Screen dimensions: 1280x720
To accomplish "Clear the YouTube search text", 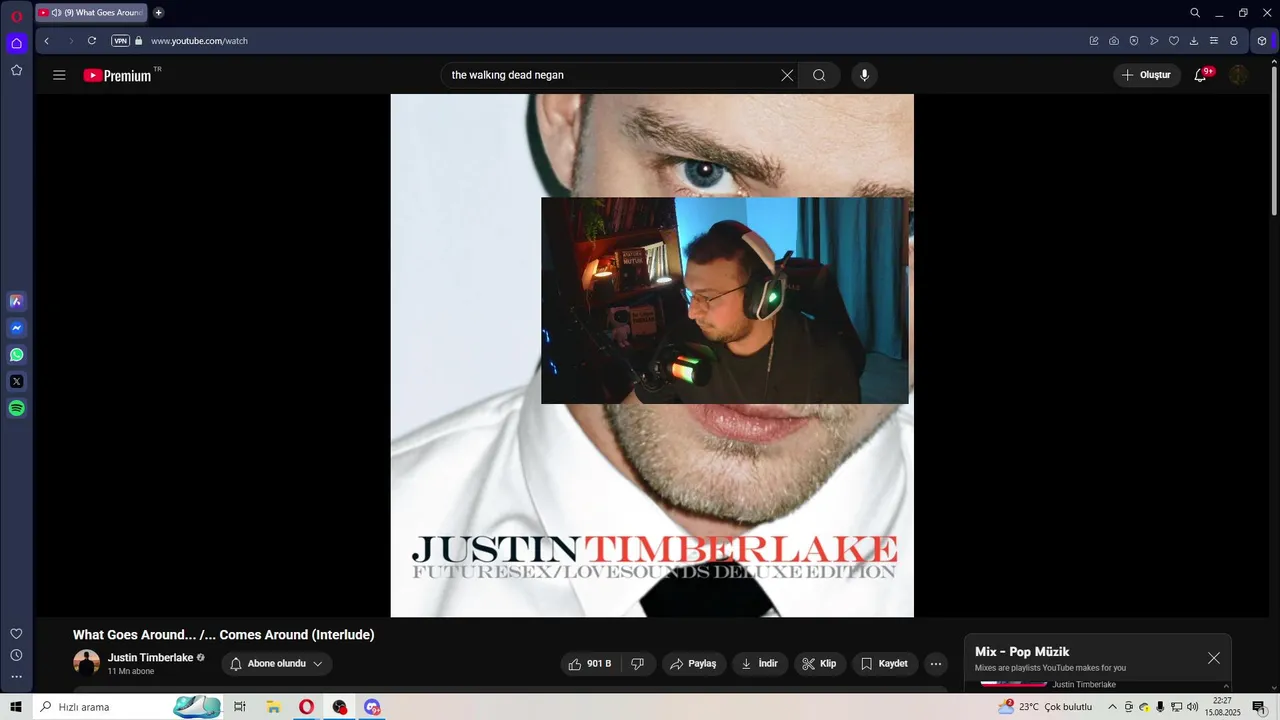I will click(787, 75).
